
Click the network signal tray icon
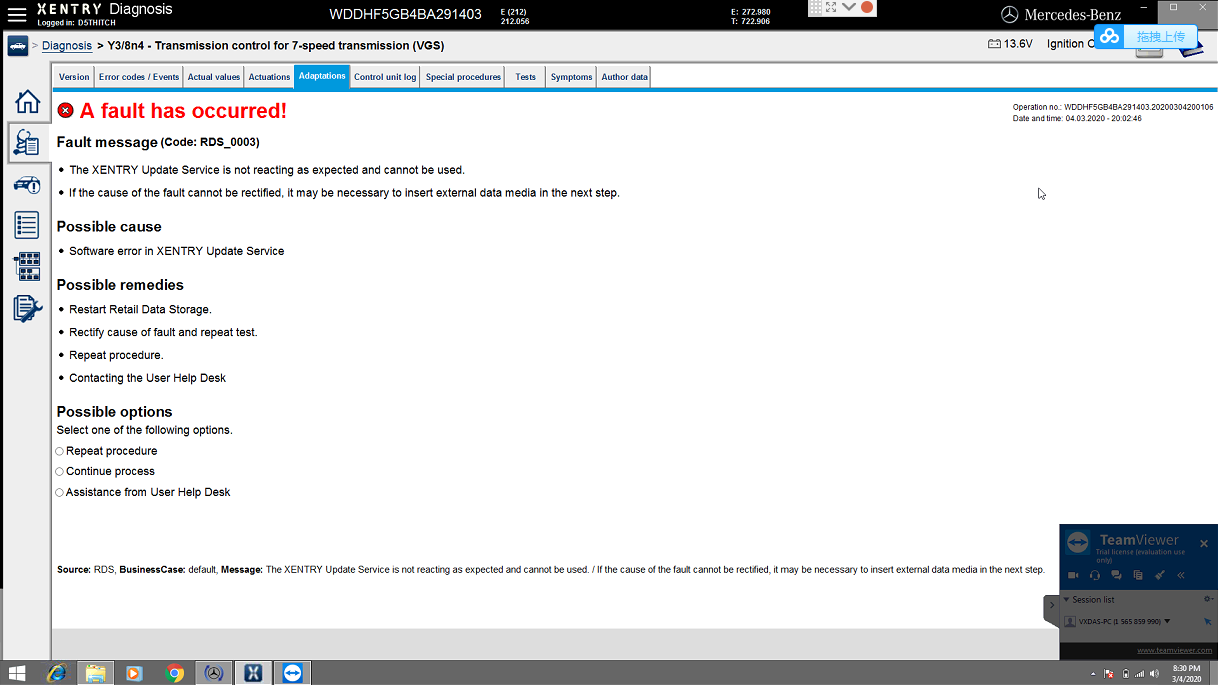1138,674
